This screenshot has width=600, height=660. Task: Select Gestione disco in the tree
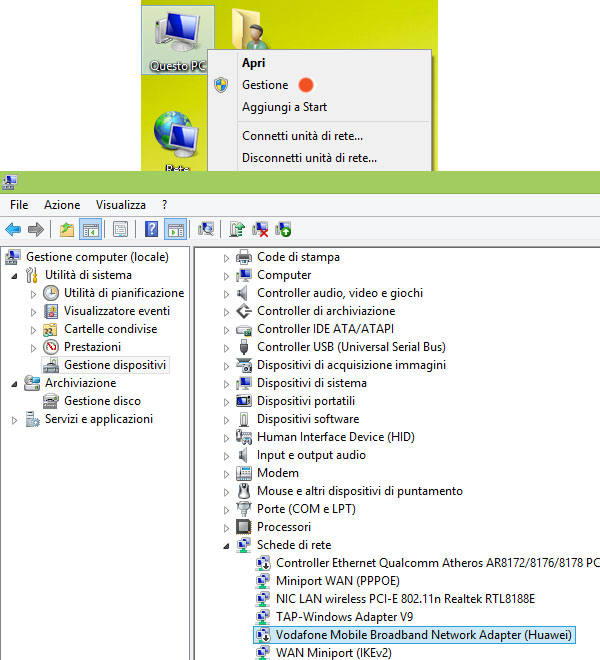click(x=102, y=401)
